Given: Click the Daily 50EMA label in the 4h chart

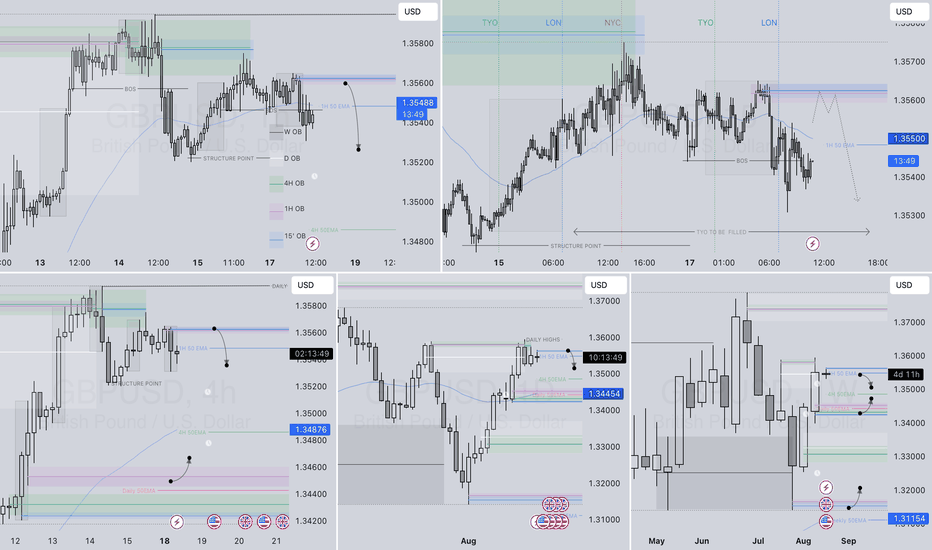Looking at the screenshot, I should (x=138, y=491).
